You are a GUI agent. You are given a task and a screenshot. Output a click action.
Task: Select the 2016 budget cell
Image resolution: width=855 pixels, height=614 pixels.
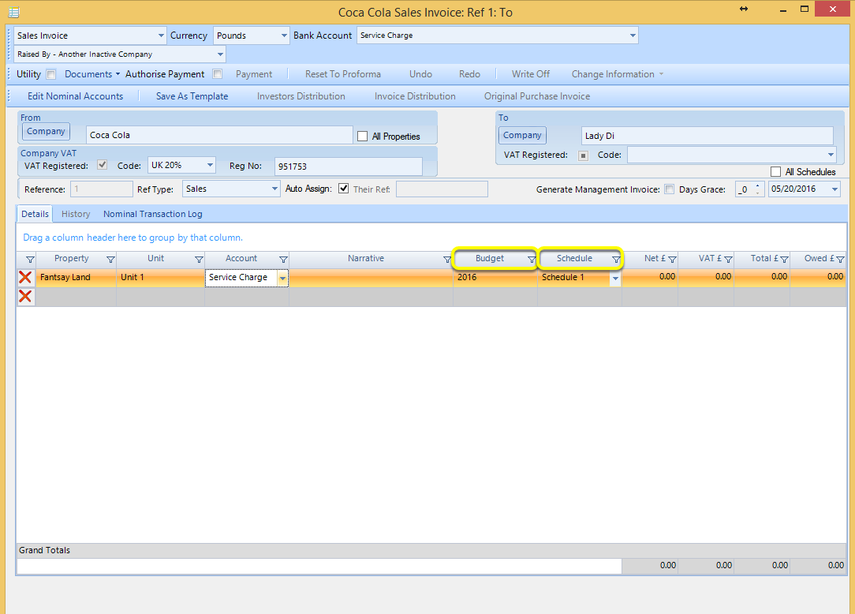495,278
